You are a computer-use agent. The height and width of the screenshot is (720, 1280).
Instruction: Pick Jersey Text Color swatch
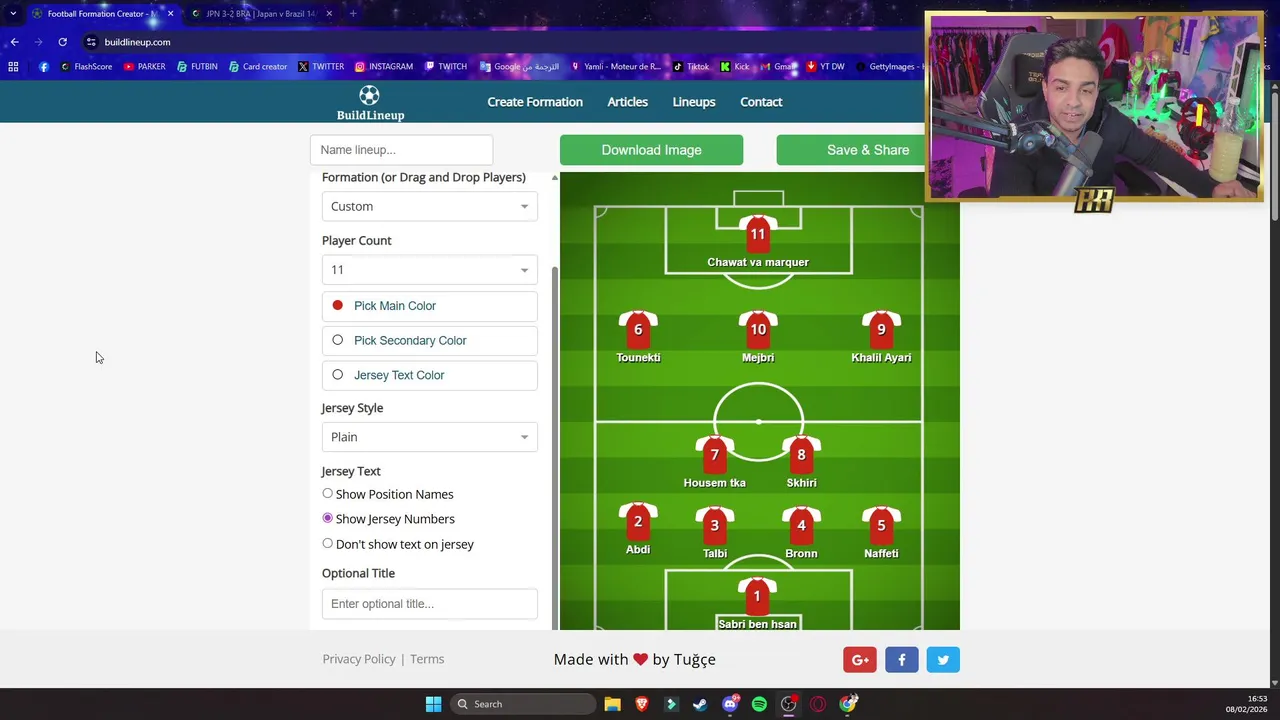point(337,375)
